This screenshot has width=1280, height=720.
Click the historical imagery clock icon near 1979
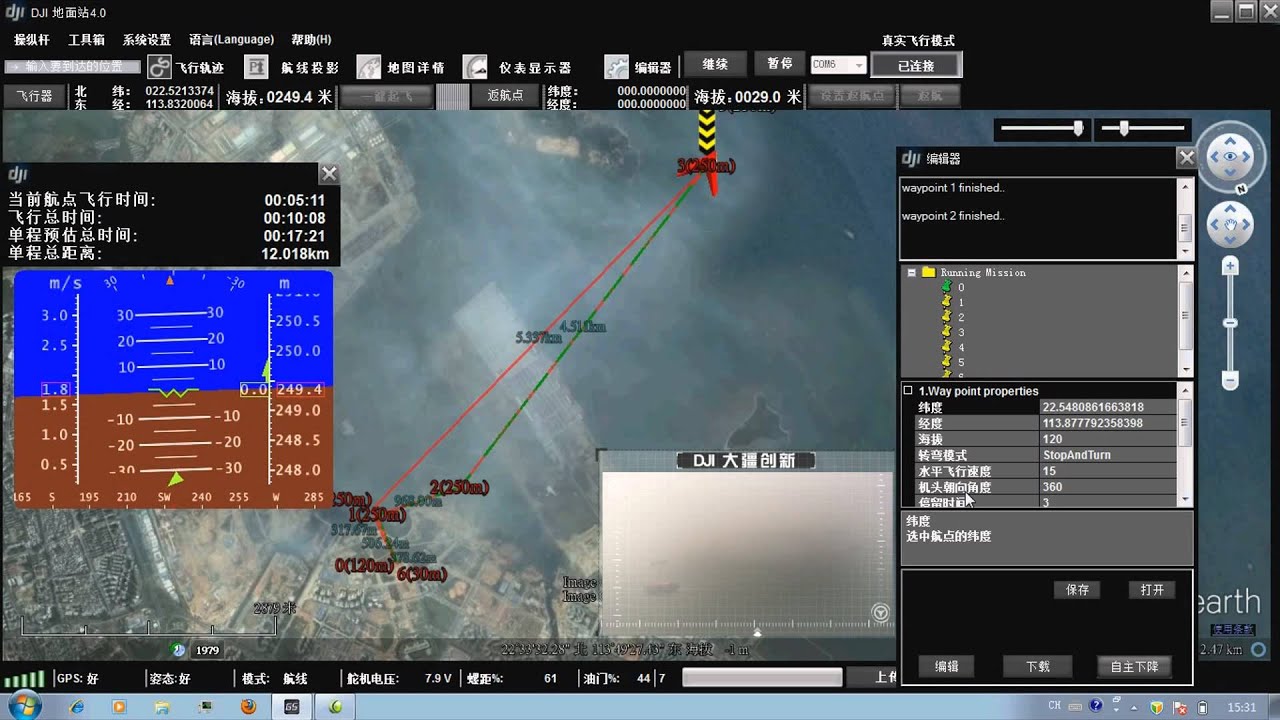tap(179, 650)
